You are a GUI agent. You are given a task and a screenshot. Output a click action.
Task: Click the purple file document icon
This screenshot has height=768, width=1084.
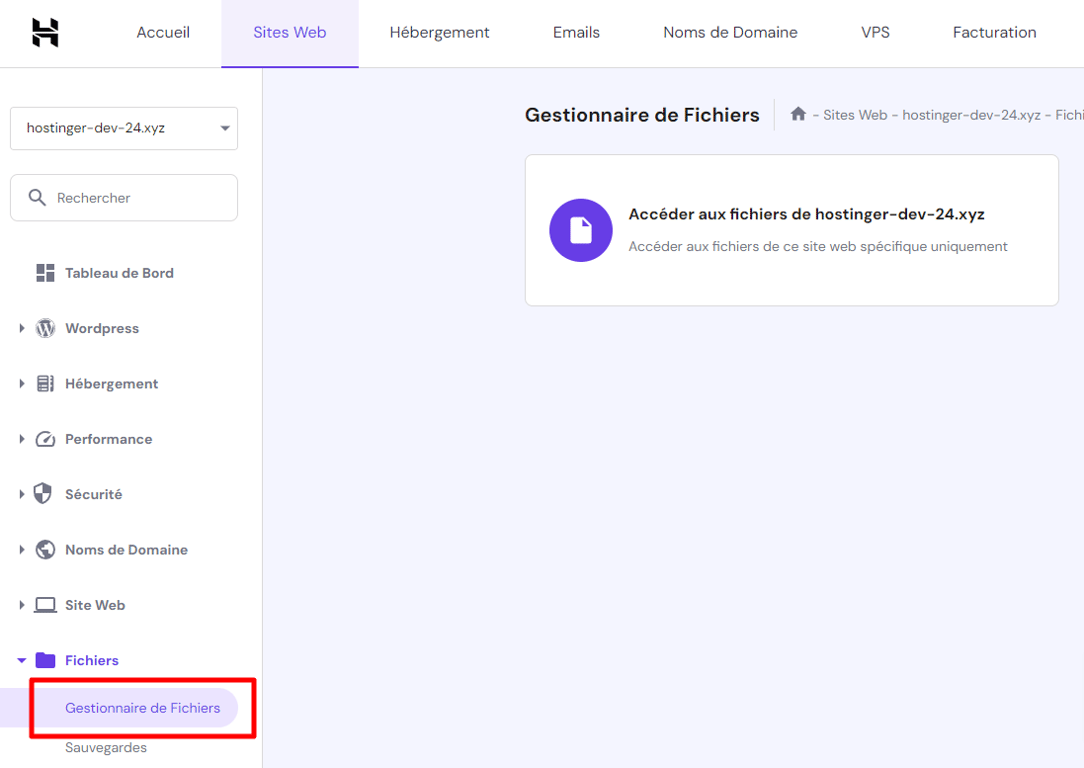[580, 230]
